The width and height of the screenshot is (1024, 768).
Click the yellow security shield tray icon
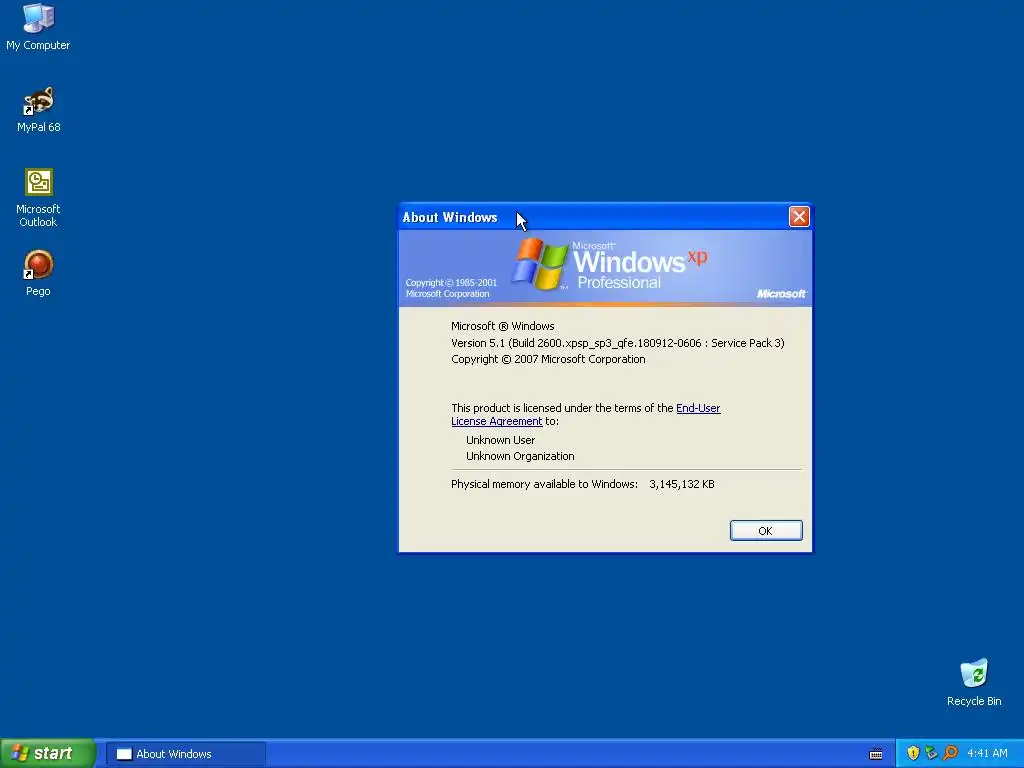click(x=913, y=753)
